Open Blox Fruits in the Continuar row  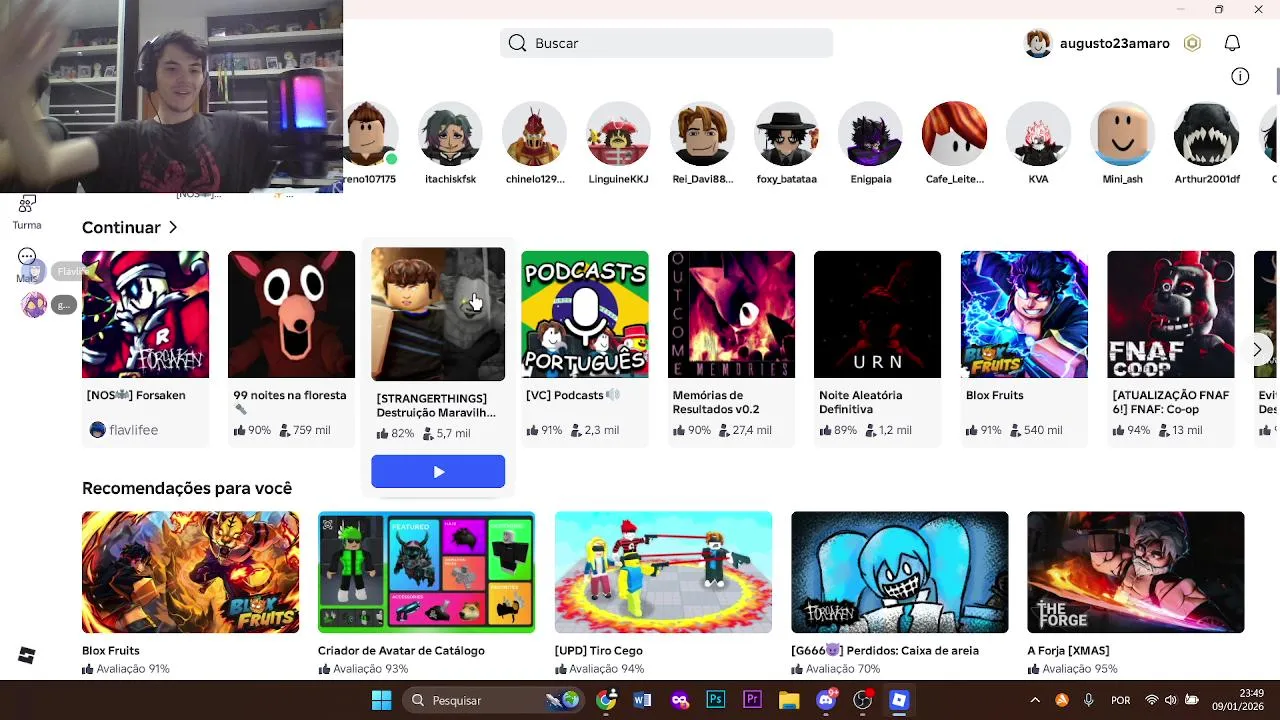tap(1024, 314)
